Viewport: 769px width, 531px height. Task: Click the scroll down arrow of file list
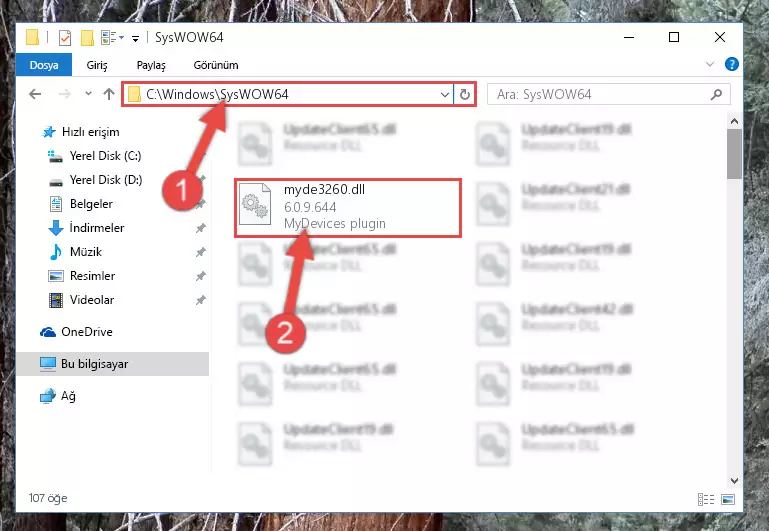734,480
